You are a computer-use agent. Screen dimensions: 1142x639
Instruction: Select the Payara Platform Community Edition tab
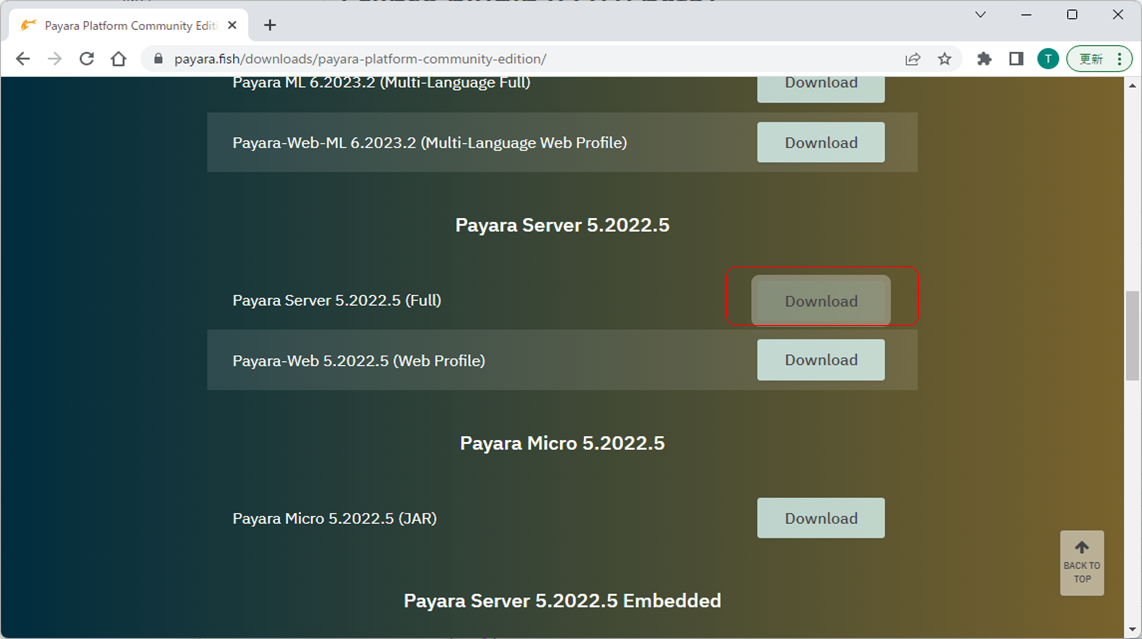coord(130,26)
